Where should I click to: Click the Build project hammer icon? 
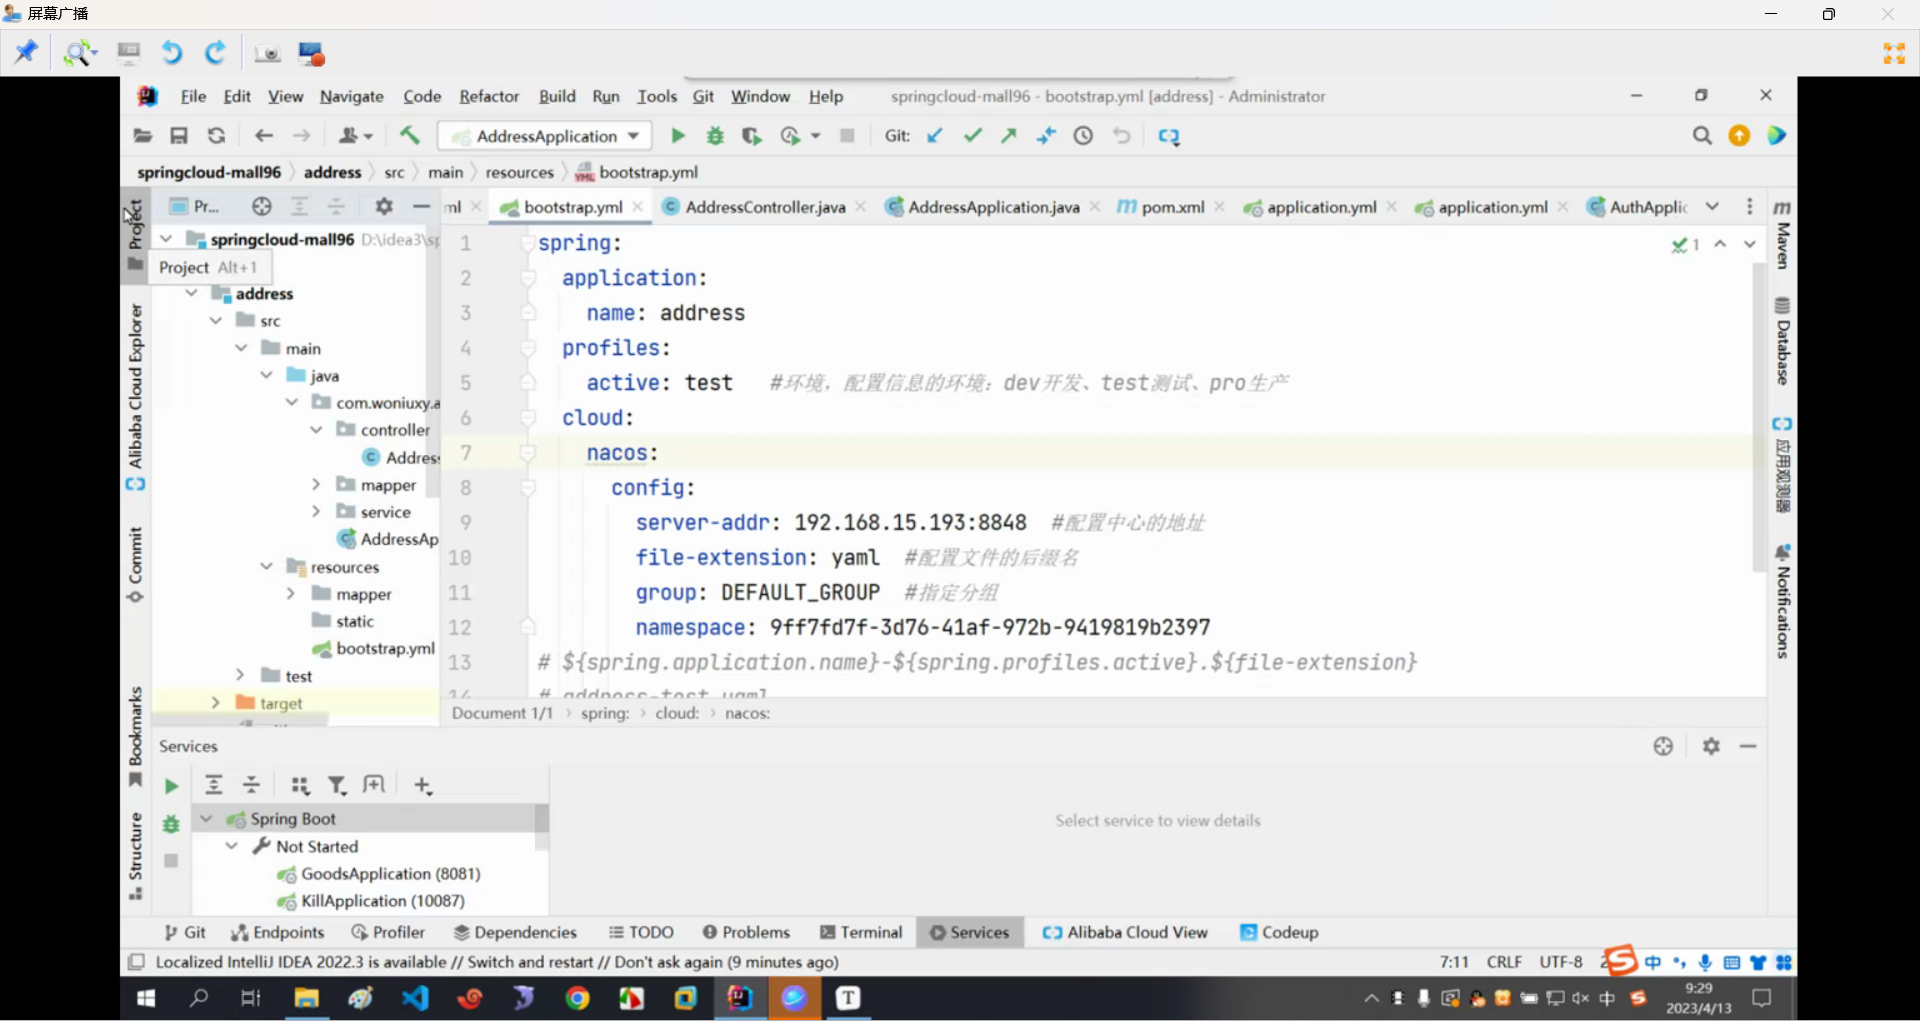(x=410, y=136)
